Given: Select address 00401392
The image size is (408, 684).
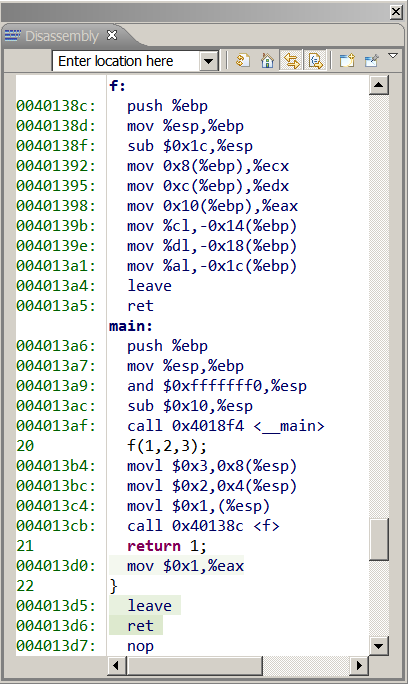Looking at the screenshot, I should (x=56, y=166).
